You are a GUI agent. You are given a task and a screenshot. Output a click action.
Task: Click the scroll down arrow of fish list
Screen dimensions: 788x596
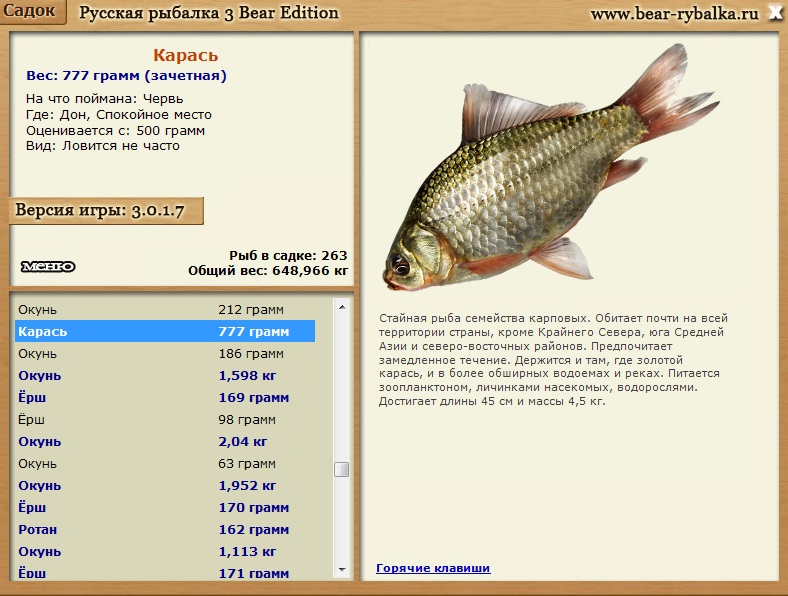pyautogui.click(x=342, y=569)
